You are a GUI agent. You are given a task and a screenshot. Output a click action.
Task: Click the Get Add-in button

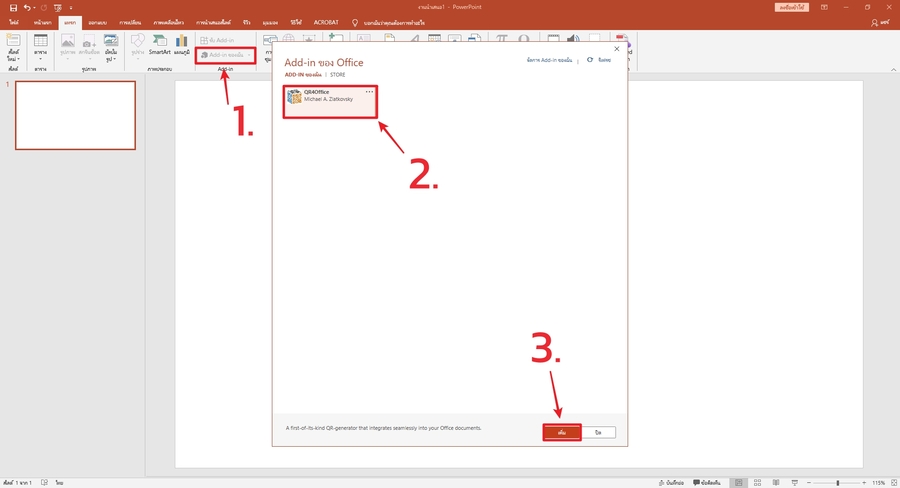pos(217,40)
